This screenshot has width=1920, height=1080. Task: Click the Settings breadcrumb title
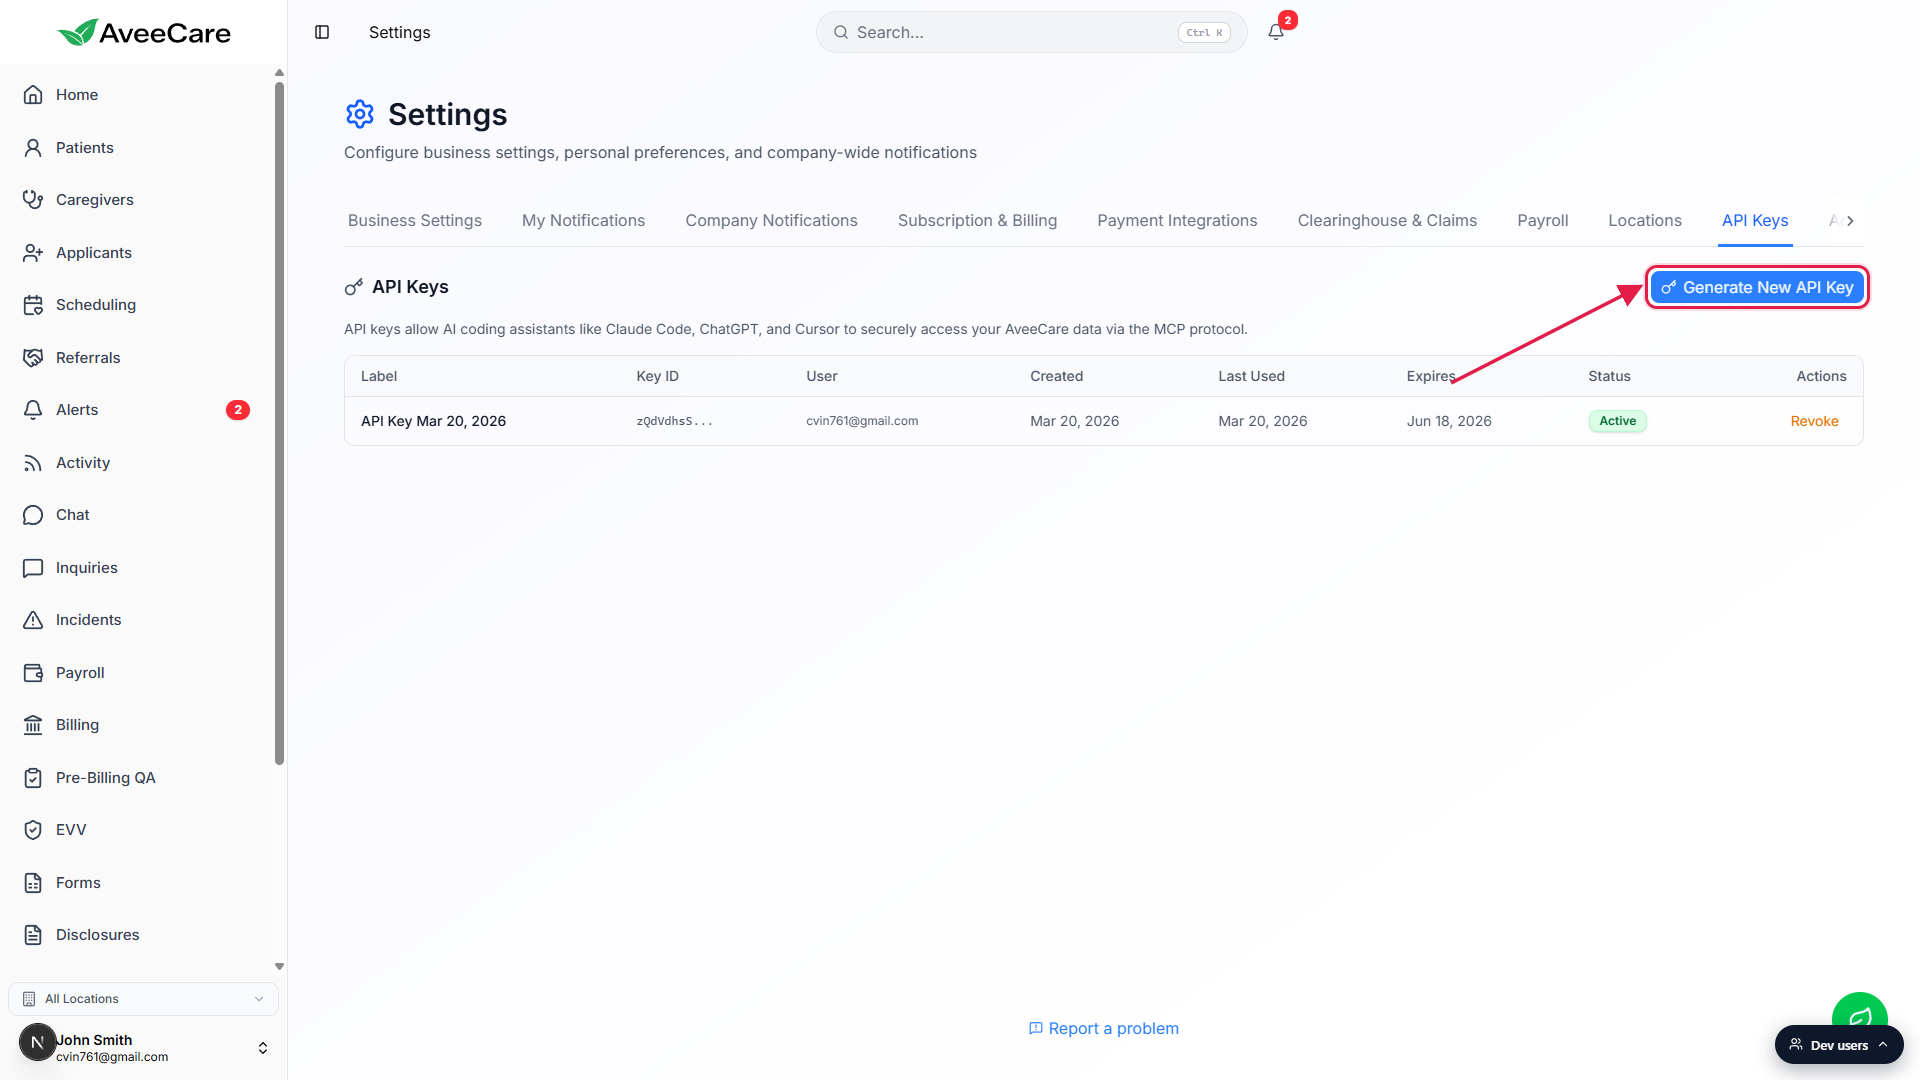(399, 32)
